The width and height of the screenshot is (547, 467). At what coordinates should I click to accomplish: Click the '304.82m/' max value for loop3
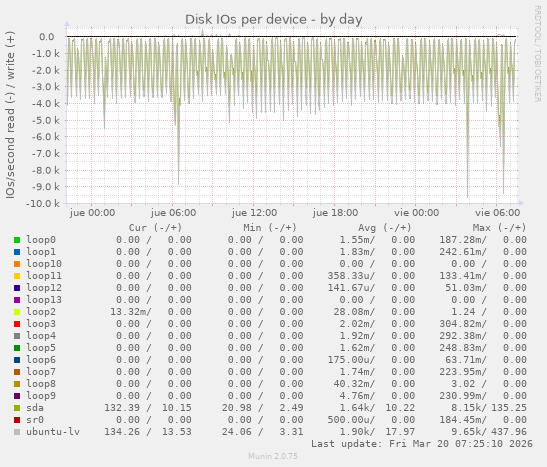pos(463,324)
